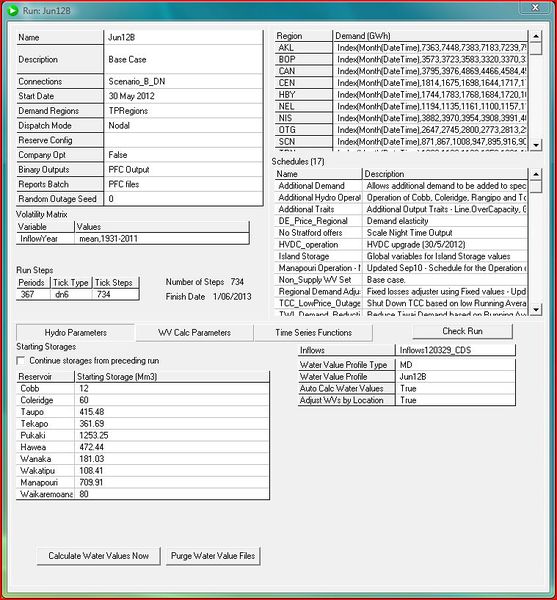Click Adjust WVs by Location value True
The image size is (557, 600).
(x=455, y=400)
